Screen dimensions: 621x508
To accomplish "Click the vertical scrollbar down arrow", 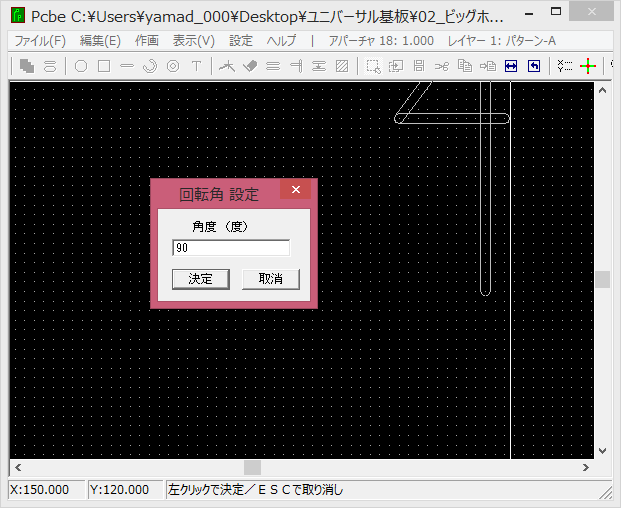I will (602, 450).
